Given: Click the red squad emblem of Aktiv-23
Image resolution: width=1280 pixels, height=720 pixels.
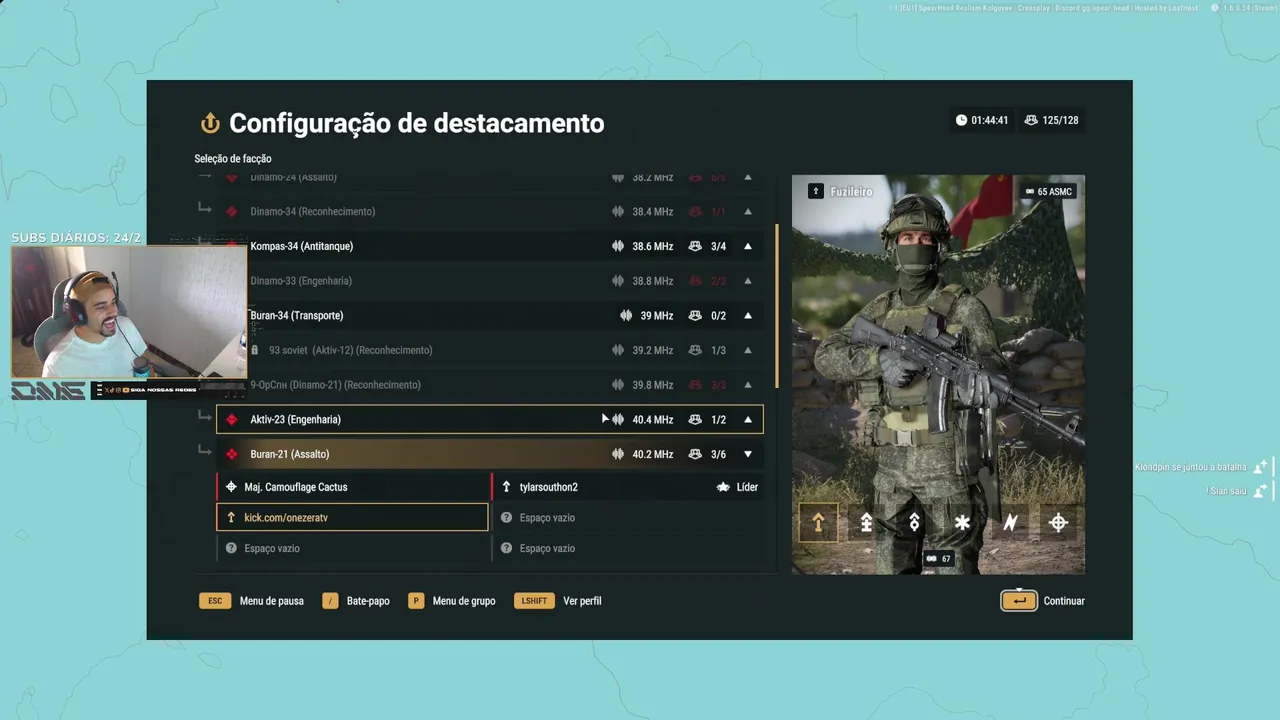Looking at the screenshot, I should (x=232, y=420).
